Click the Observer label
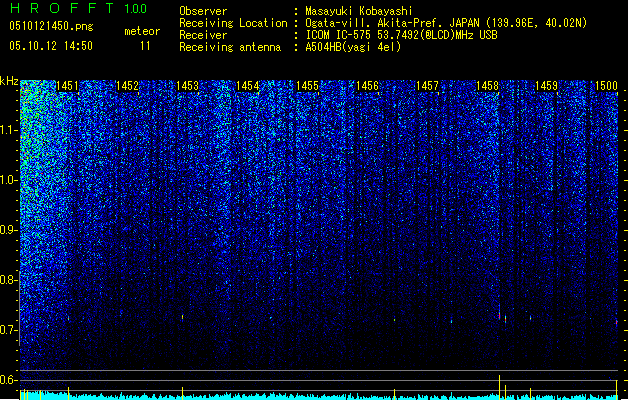Viewport: 629px width, 400px height. point(203,11)
